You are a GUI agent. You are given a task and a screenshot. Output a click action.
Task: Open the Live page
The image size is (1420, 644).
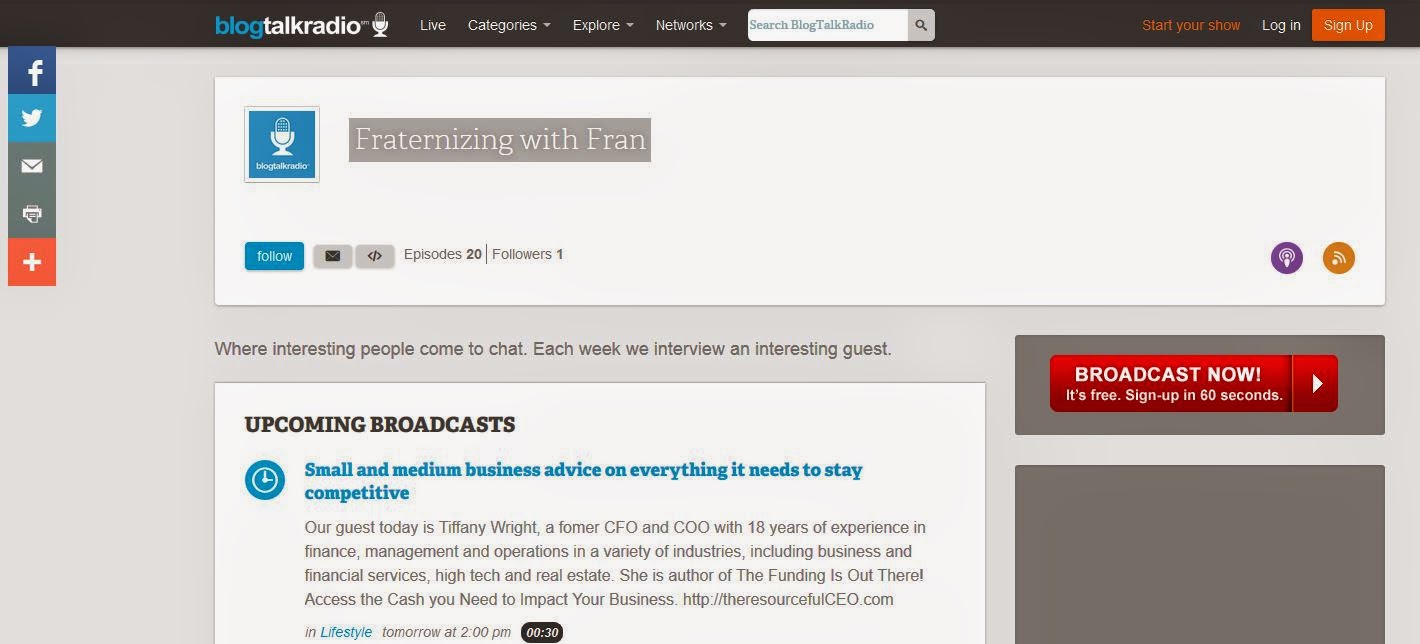[x=433, y=25]
